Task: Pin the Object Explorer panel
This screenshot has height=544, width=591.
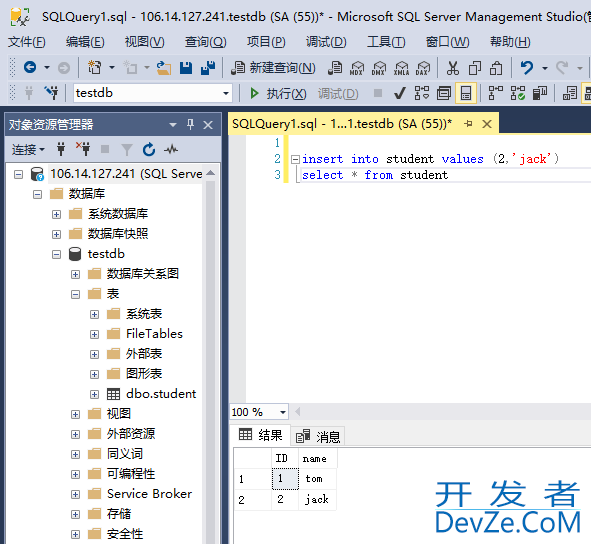Action: pos(190,124)
